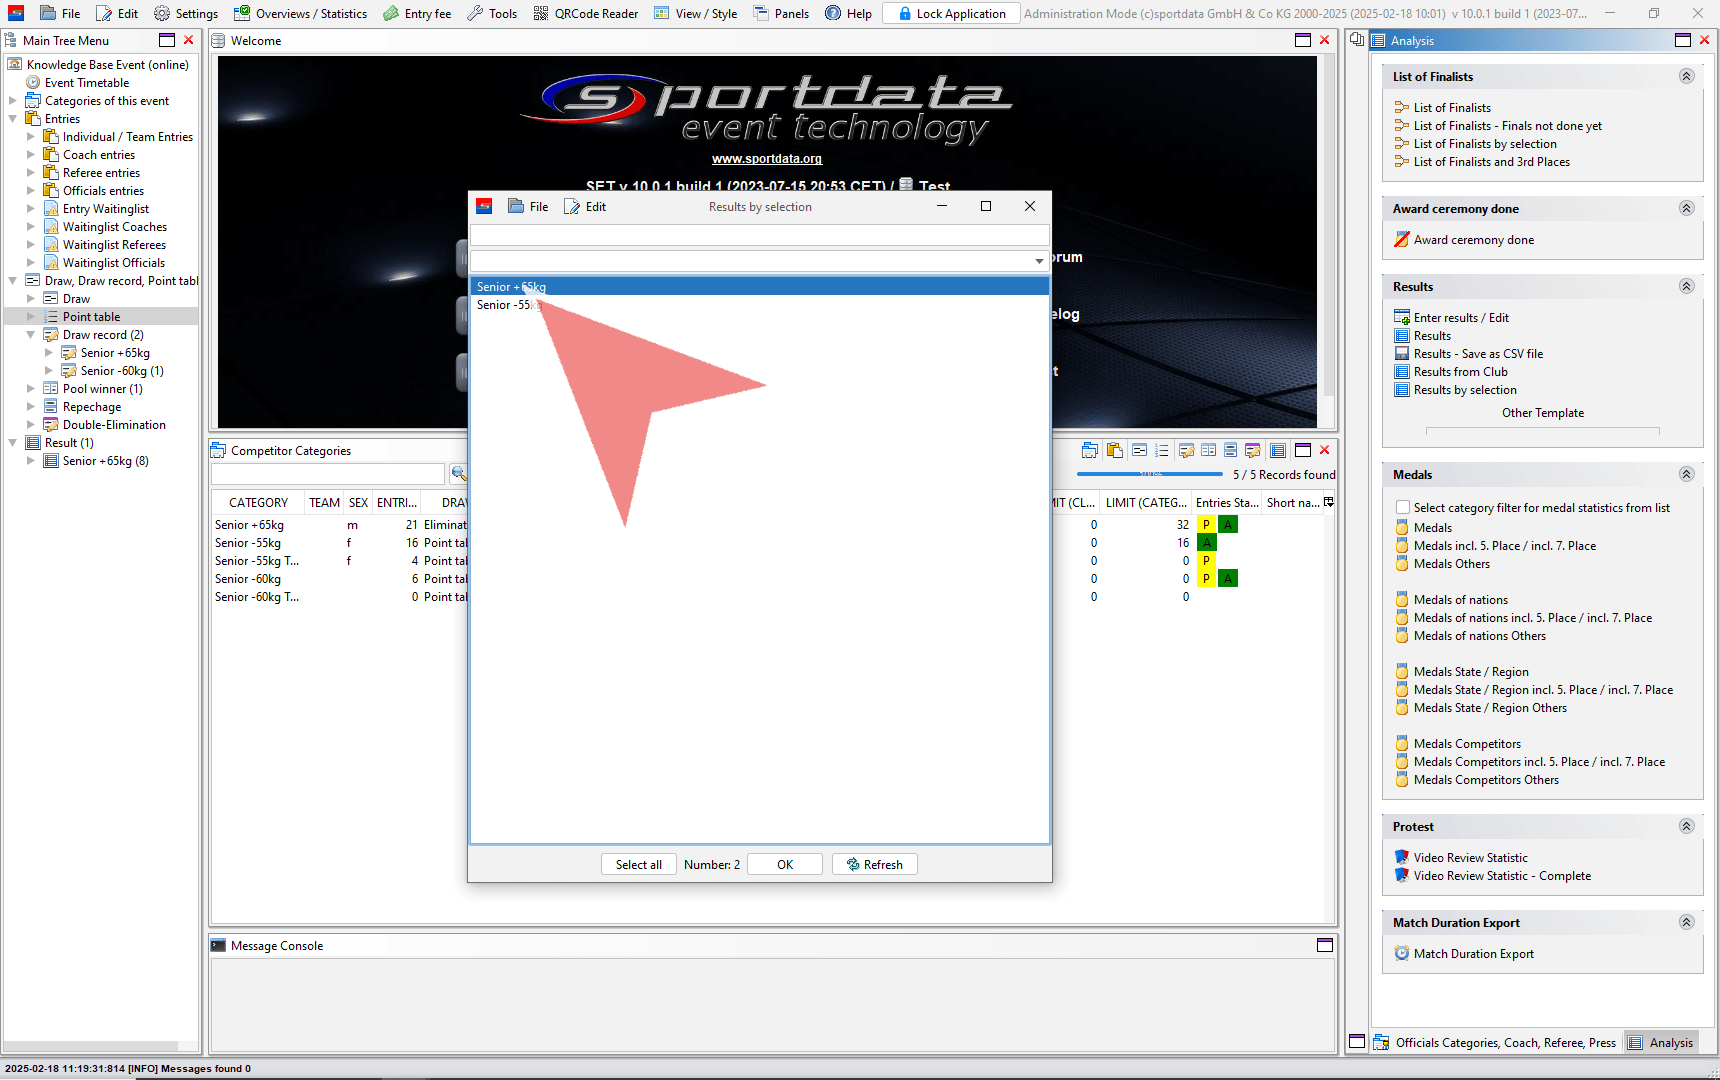Click the Knowledge Base Event tree icon

(x=15, y=65)
